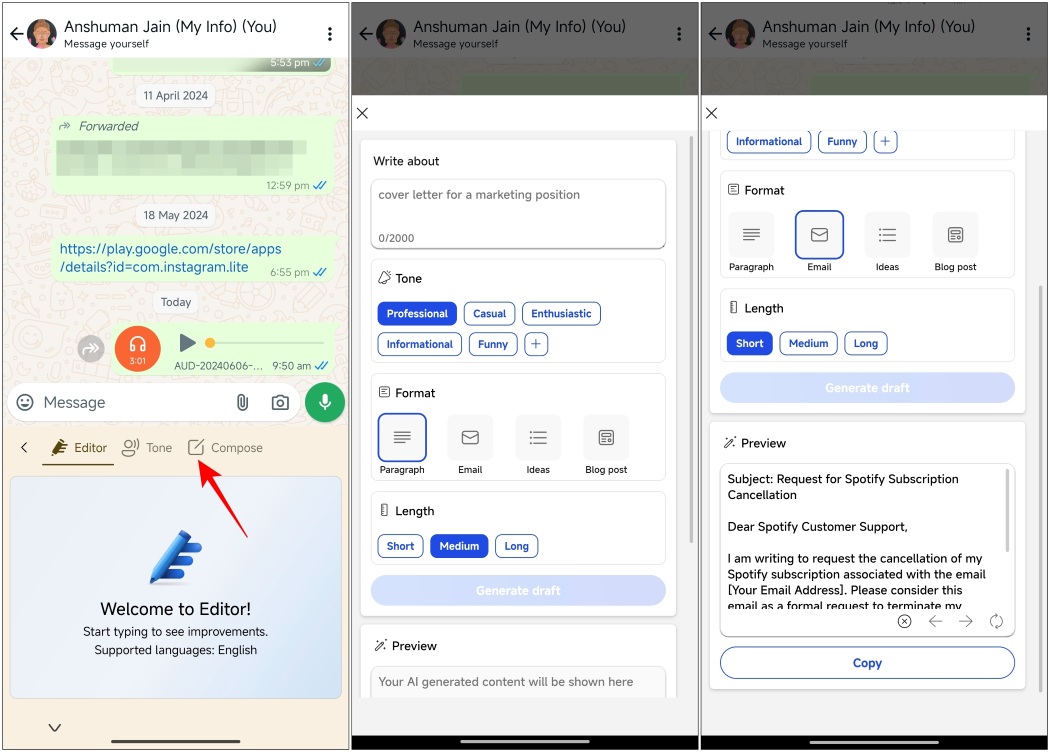Focus the Write about text box
1050x752 pixels.
[517, 213]
